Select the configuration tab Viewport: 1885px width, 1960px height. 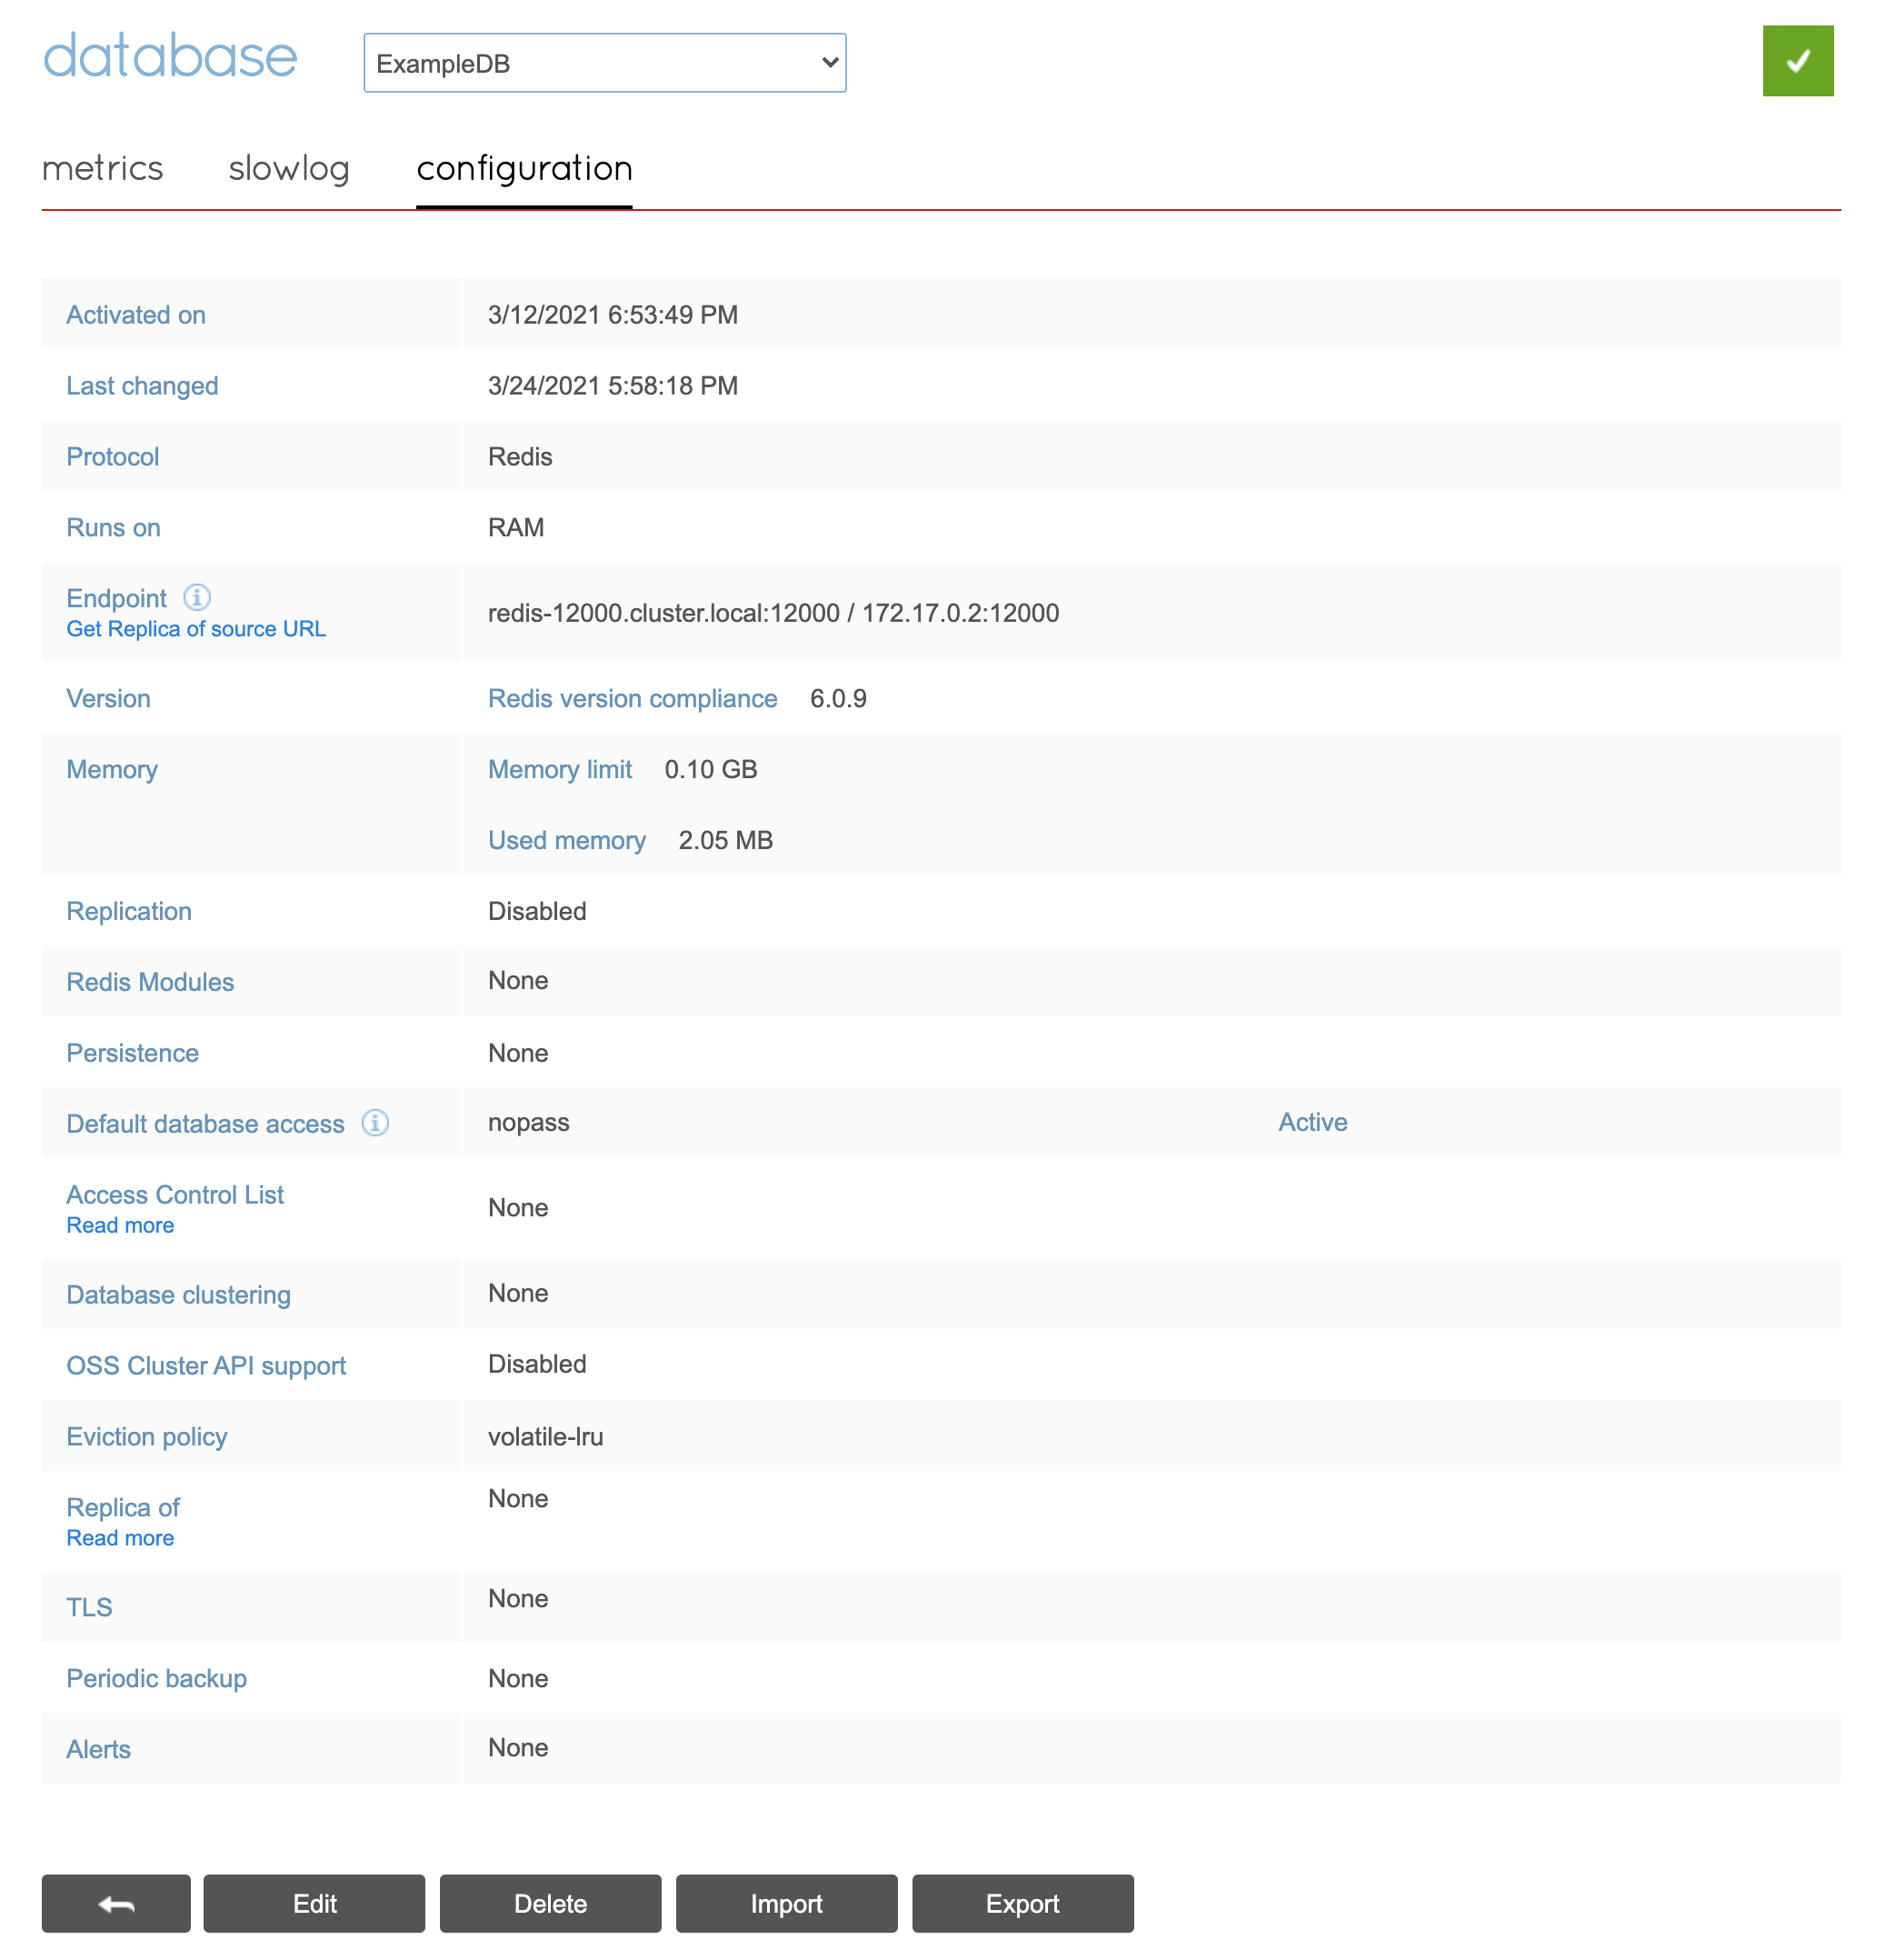point(524,168)
